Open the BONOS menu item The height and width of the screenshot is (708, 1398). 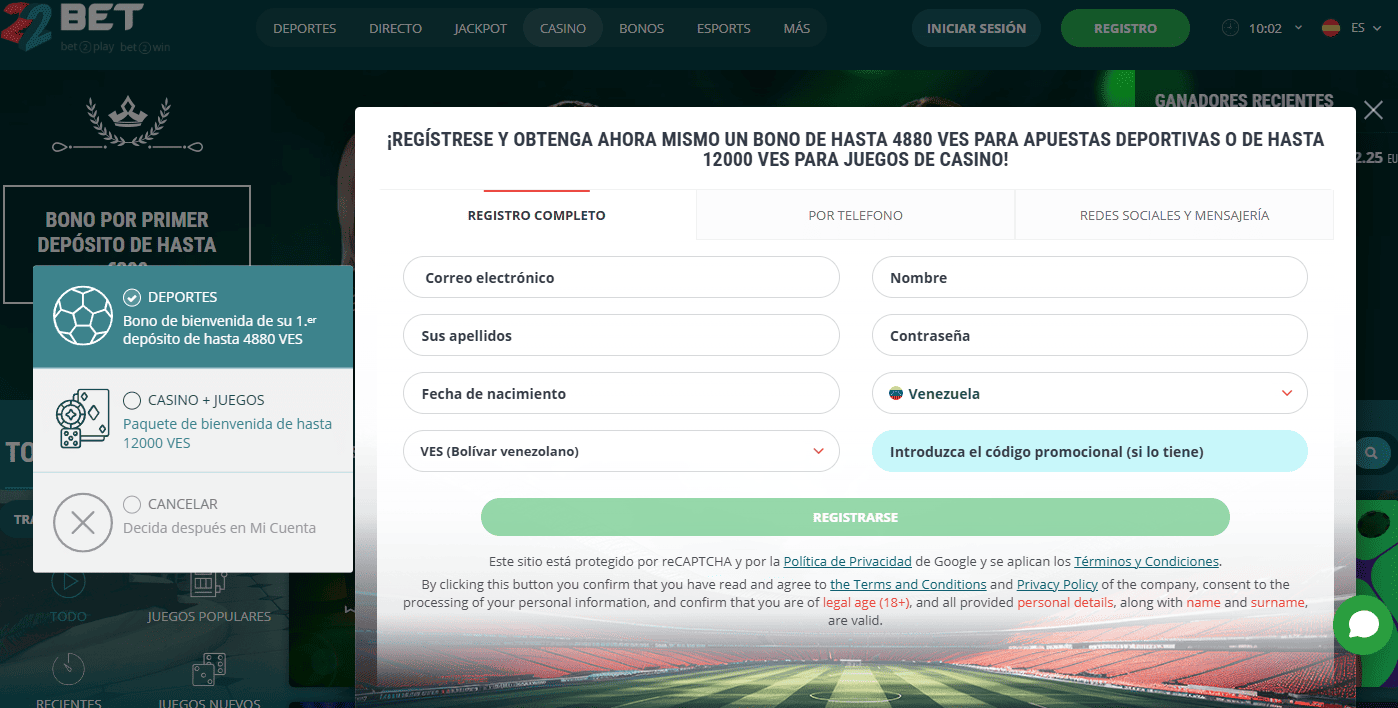(x=641, y=28)
